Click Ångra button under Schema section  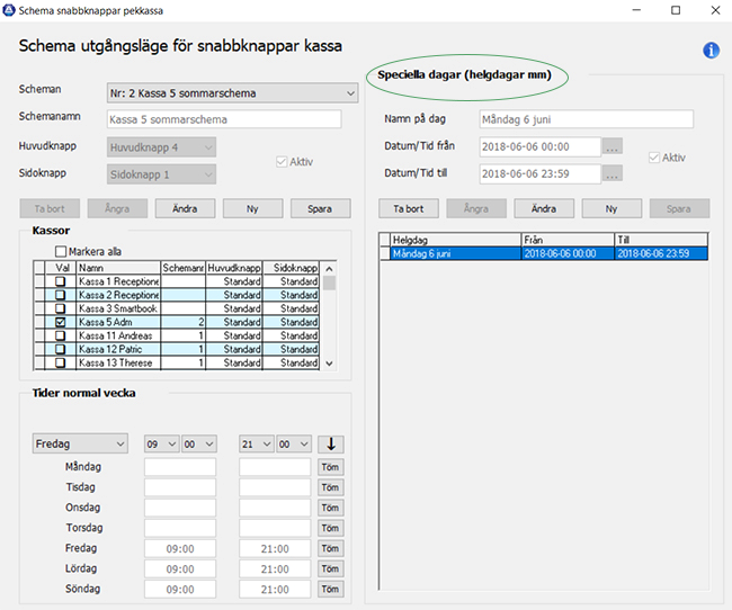click(117, 209)
